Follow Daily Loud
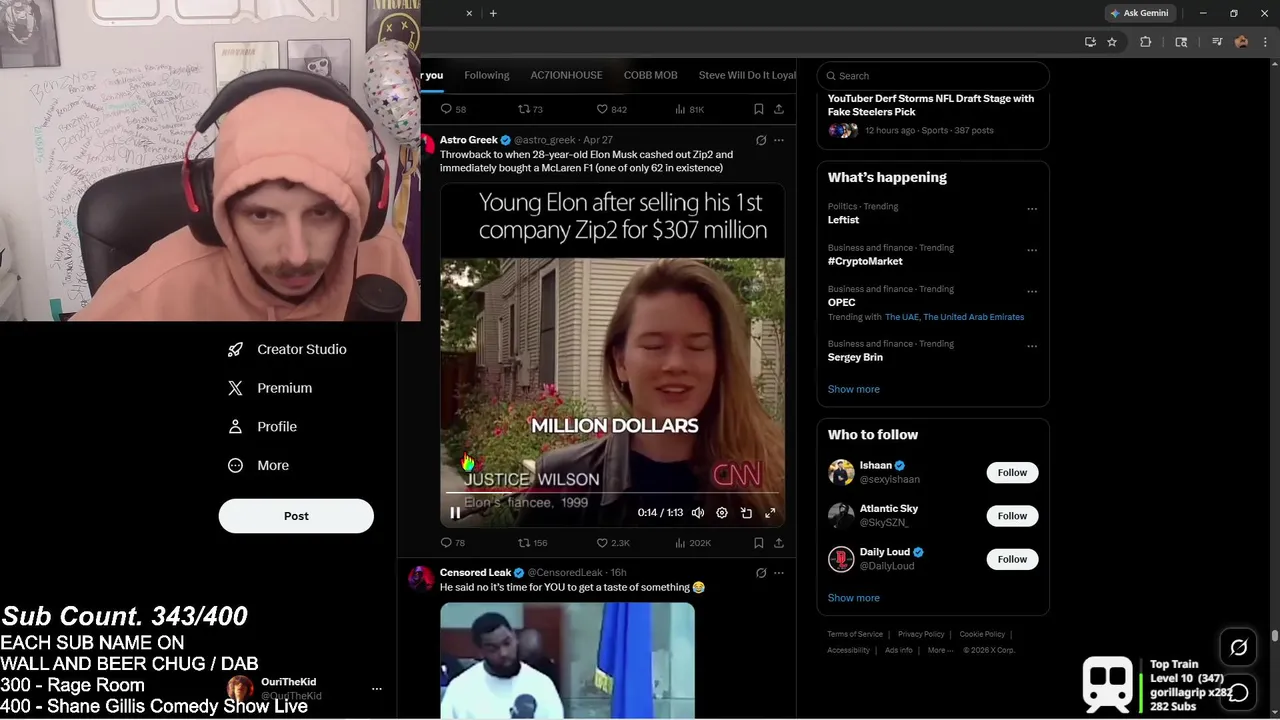Viewport: 1280px width, 720px height. coord(1012,559)
